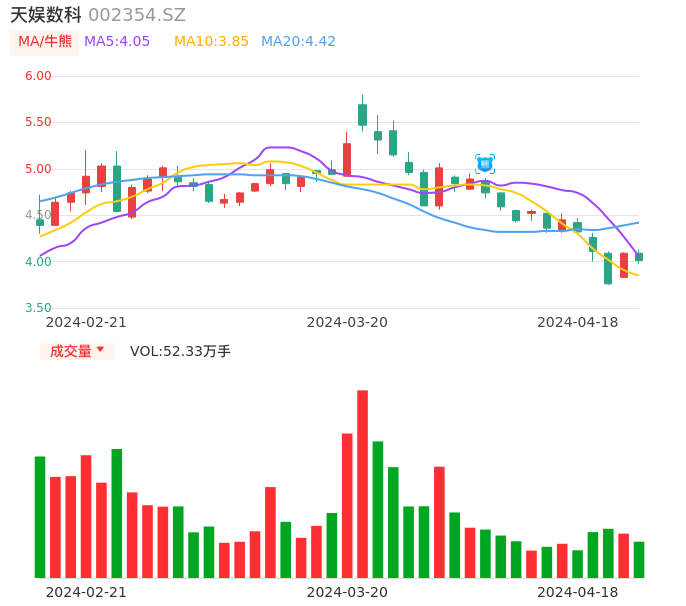Select the MA/牛熊 indicator tab
686x606 pixels.
tap(45, 42)
